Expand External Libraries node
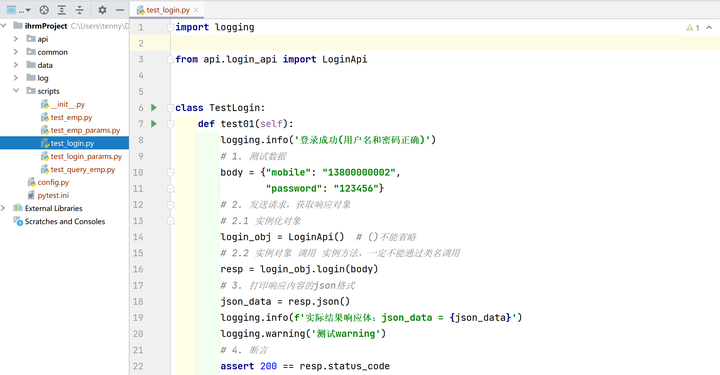Viewport: 720px width, 375px height. (x=4, y=208)
